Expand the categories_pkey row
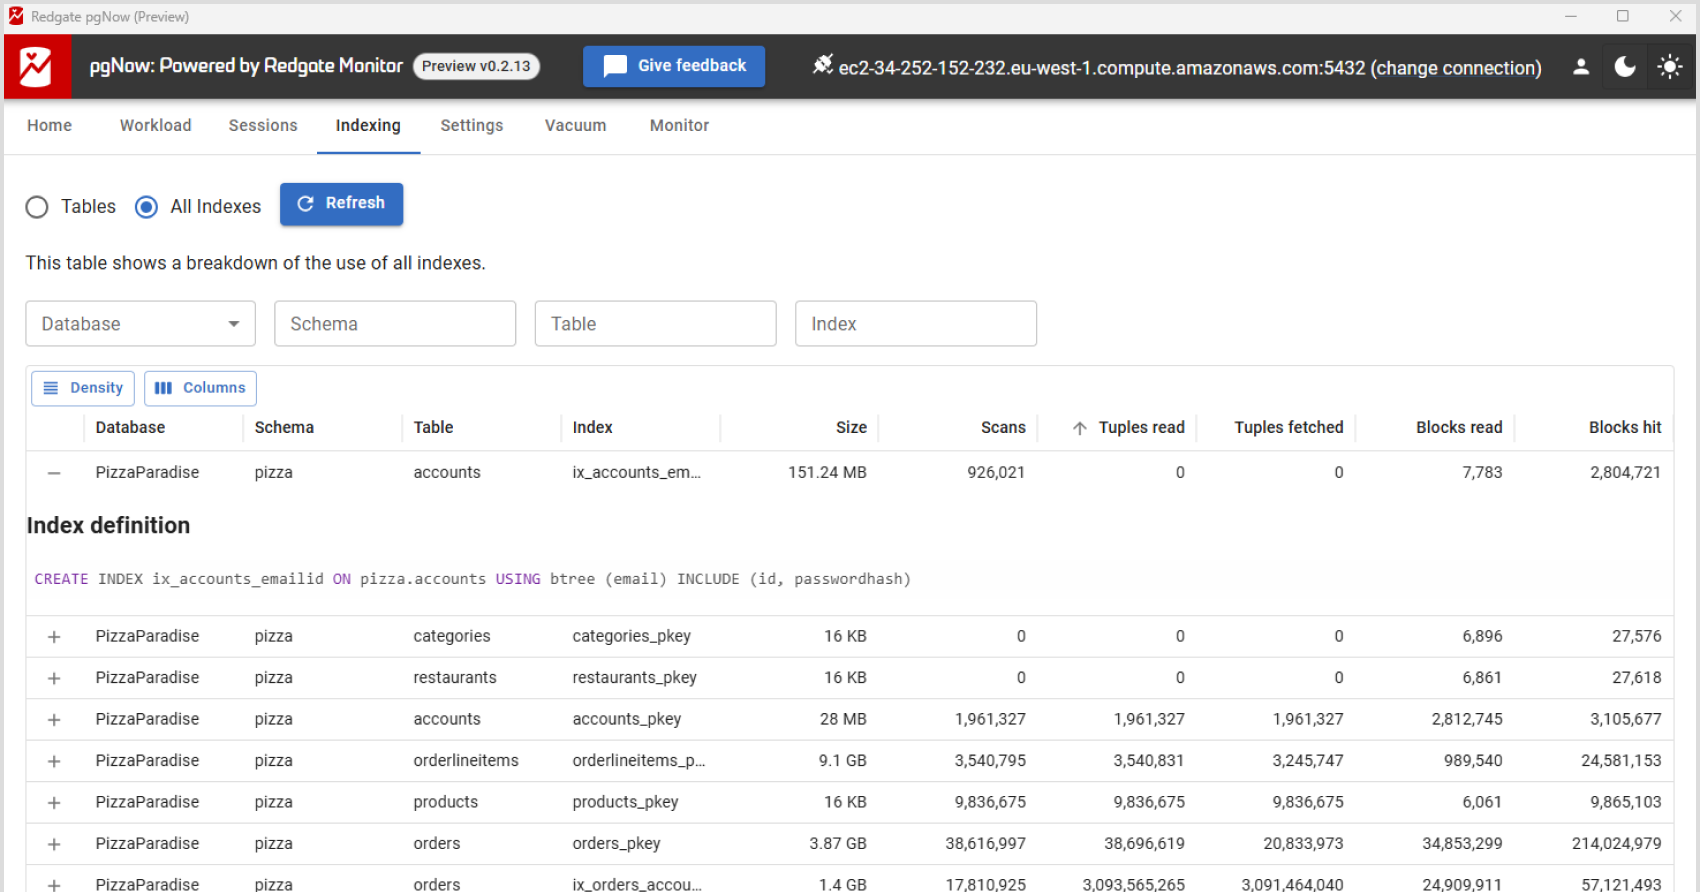The image size is (1700, 892). click(54, 637)
